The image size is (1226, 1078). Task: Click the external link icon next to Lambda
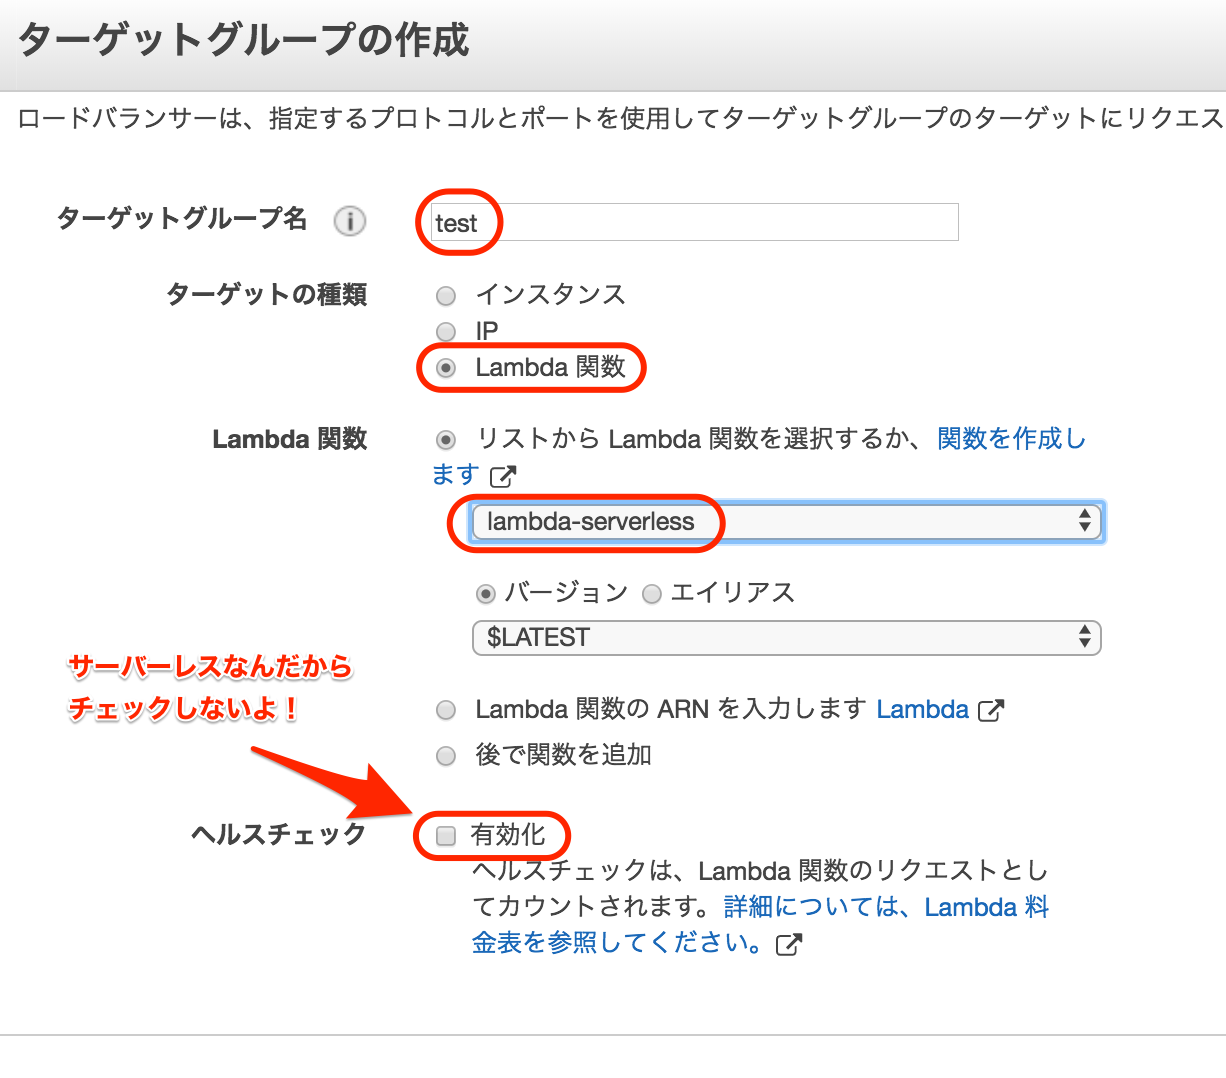[991, 709]
